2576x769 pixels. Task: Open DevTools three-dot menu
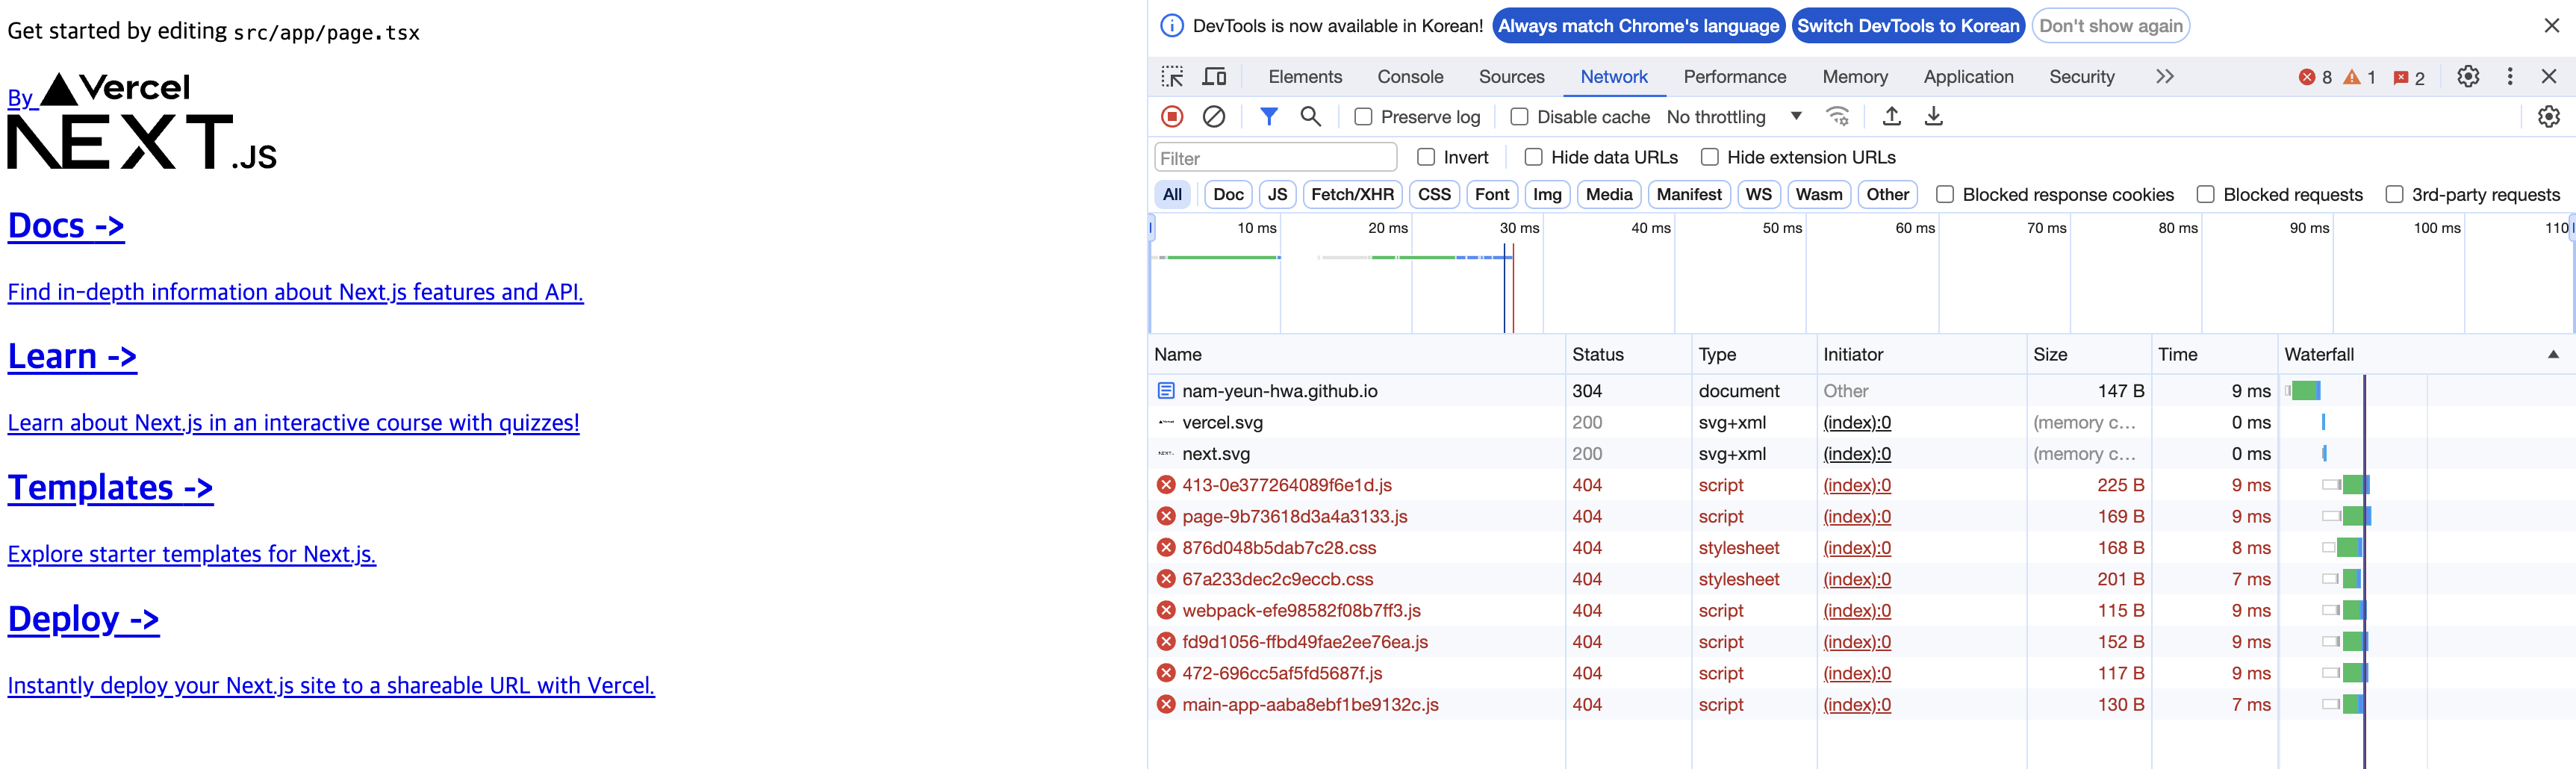2509,77
